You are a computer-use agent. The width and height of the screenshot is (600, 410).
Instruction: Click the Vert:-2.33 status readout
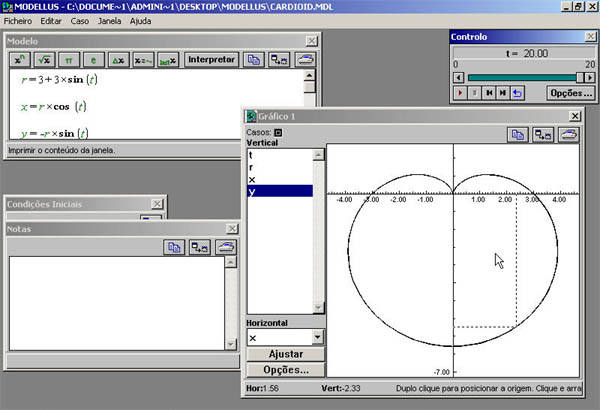[x=341, y=388]
